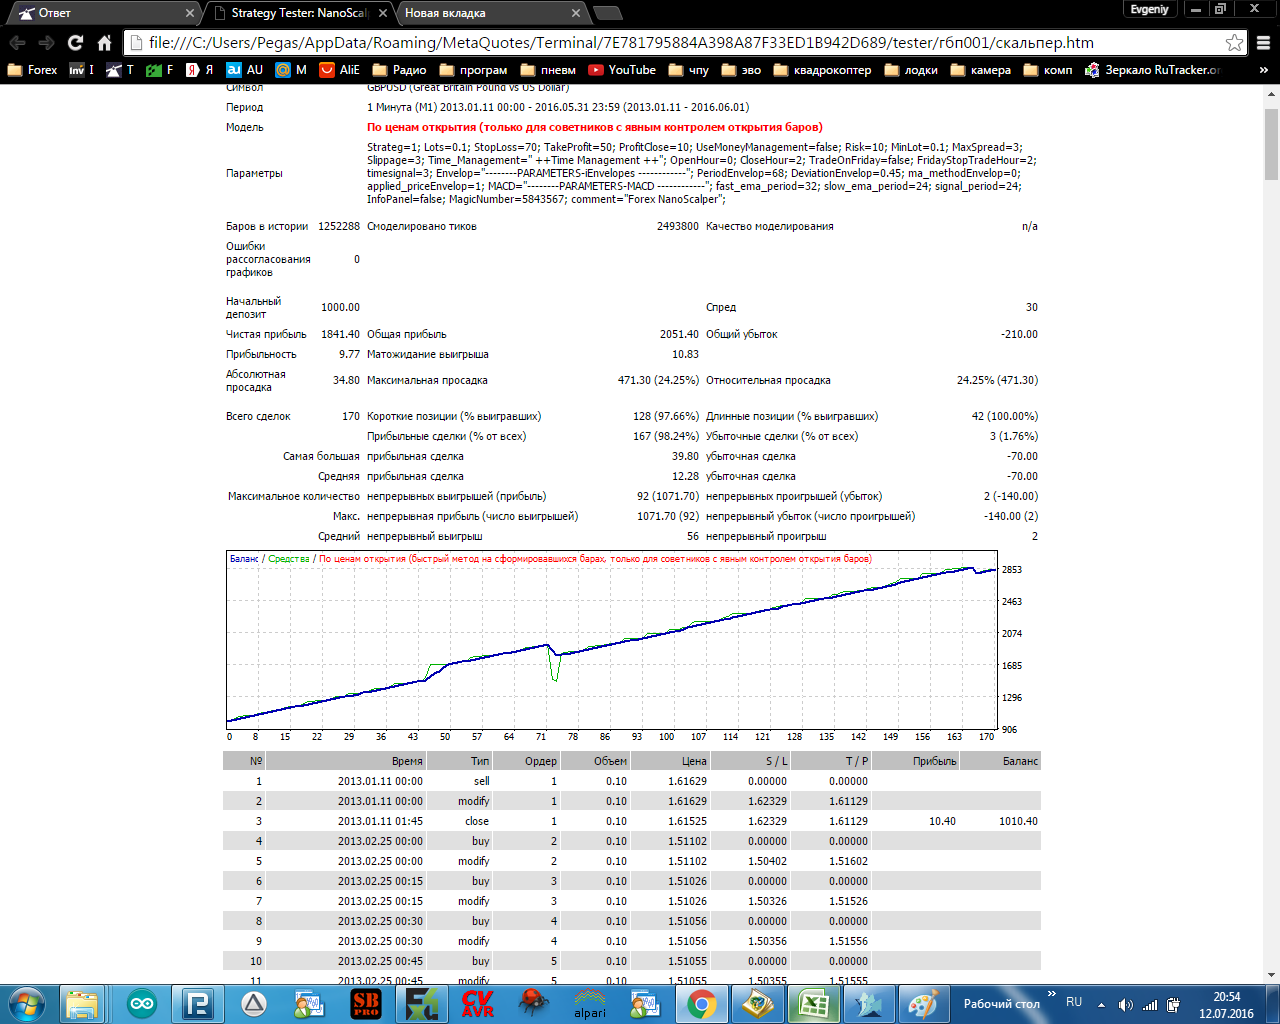This screenshot has width=1280, height=1024.
Task: Expand the Рабочий стол toolbar chevron
Action: 1051,994
